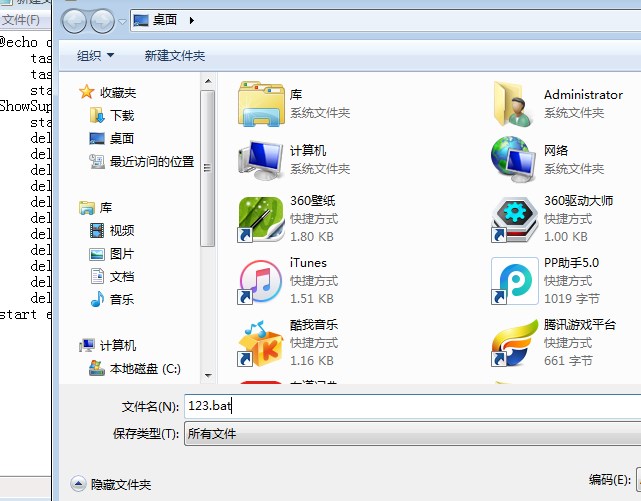Open the 组织 dropdown menu
This screenshot has width=641, height=501.
[95, 56]
